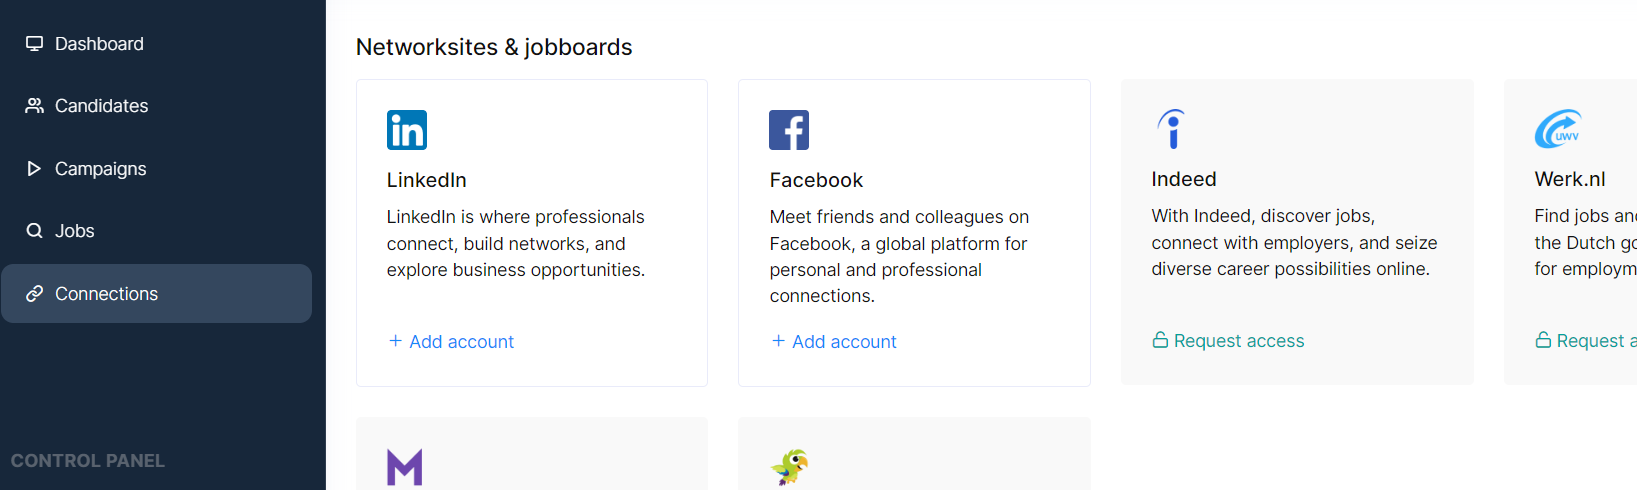Screen dimensions: 1637x490
Task: Select the Indeed card title
Action: tap(1184, 179)
